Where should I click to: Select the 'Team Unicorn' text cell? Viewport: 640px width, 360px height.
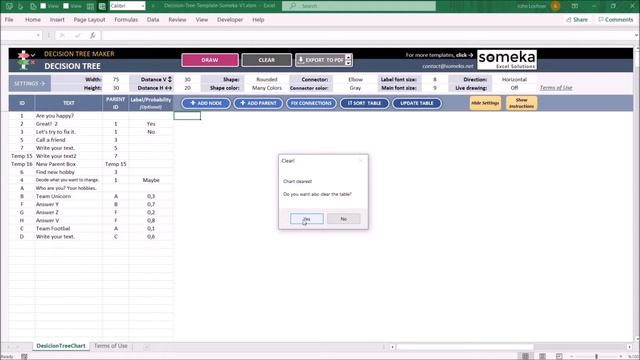pos(69,196)
